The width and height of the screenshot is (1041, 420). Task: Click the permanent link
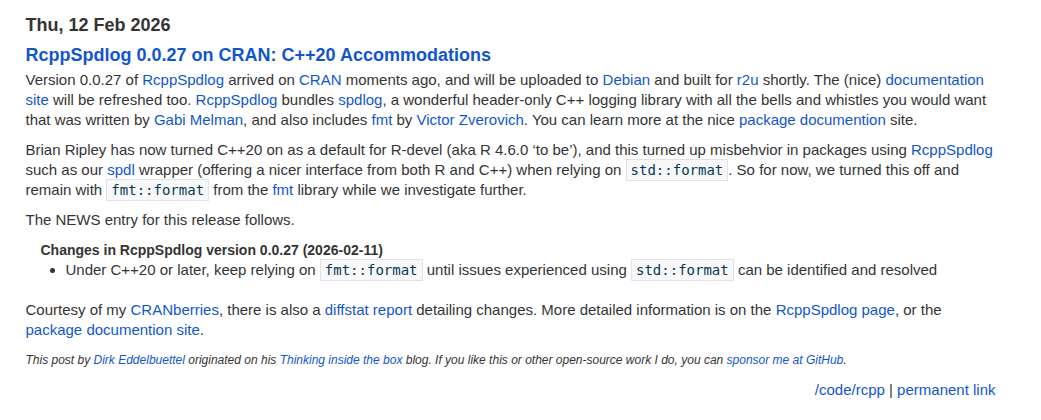pyautogui.click(x=946, y=390)
